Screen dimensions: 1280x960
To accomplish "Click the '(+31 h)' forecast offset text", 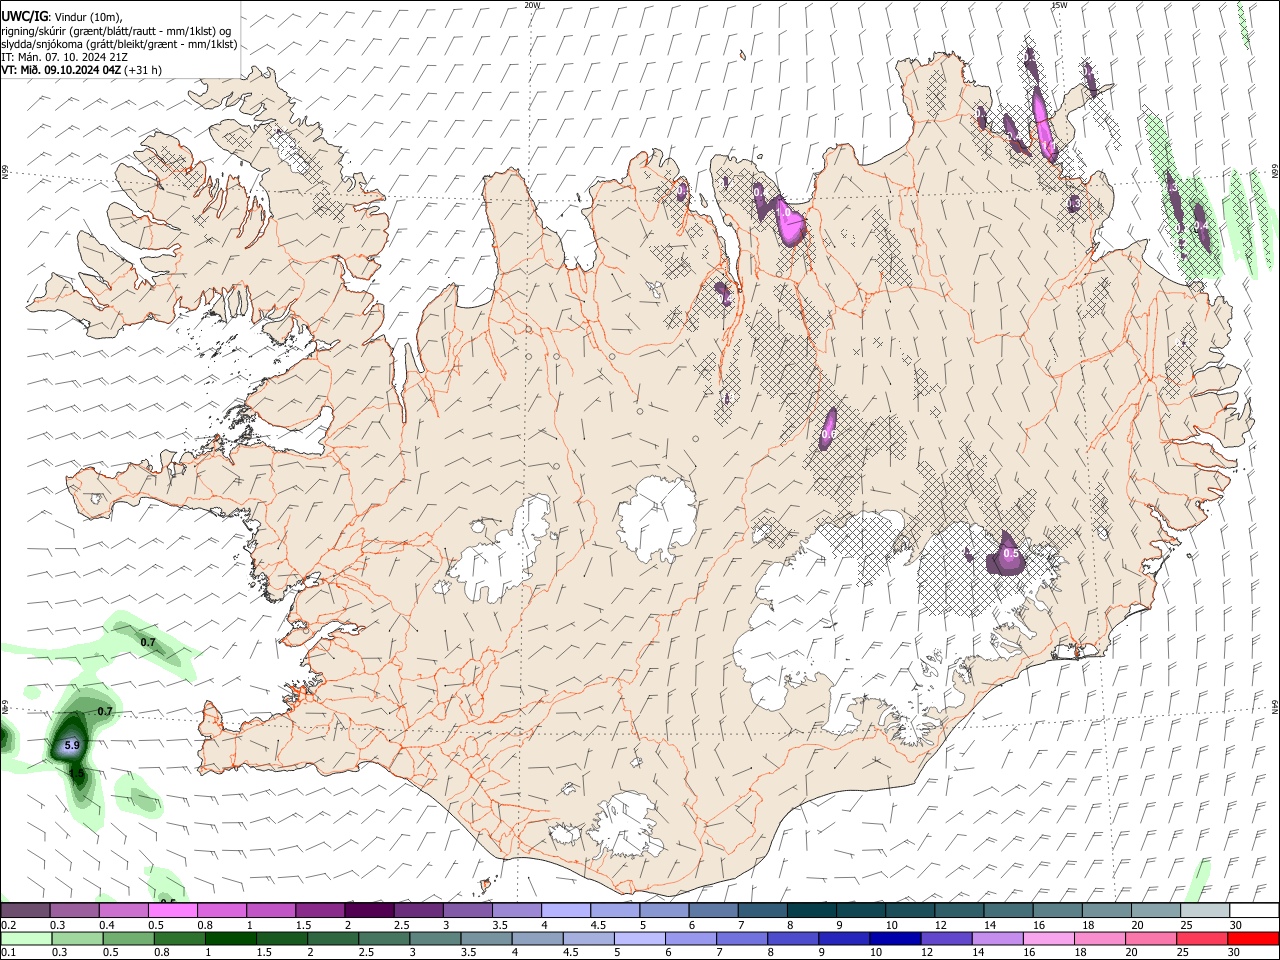I will [144, 70].
